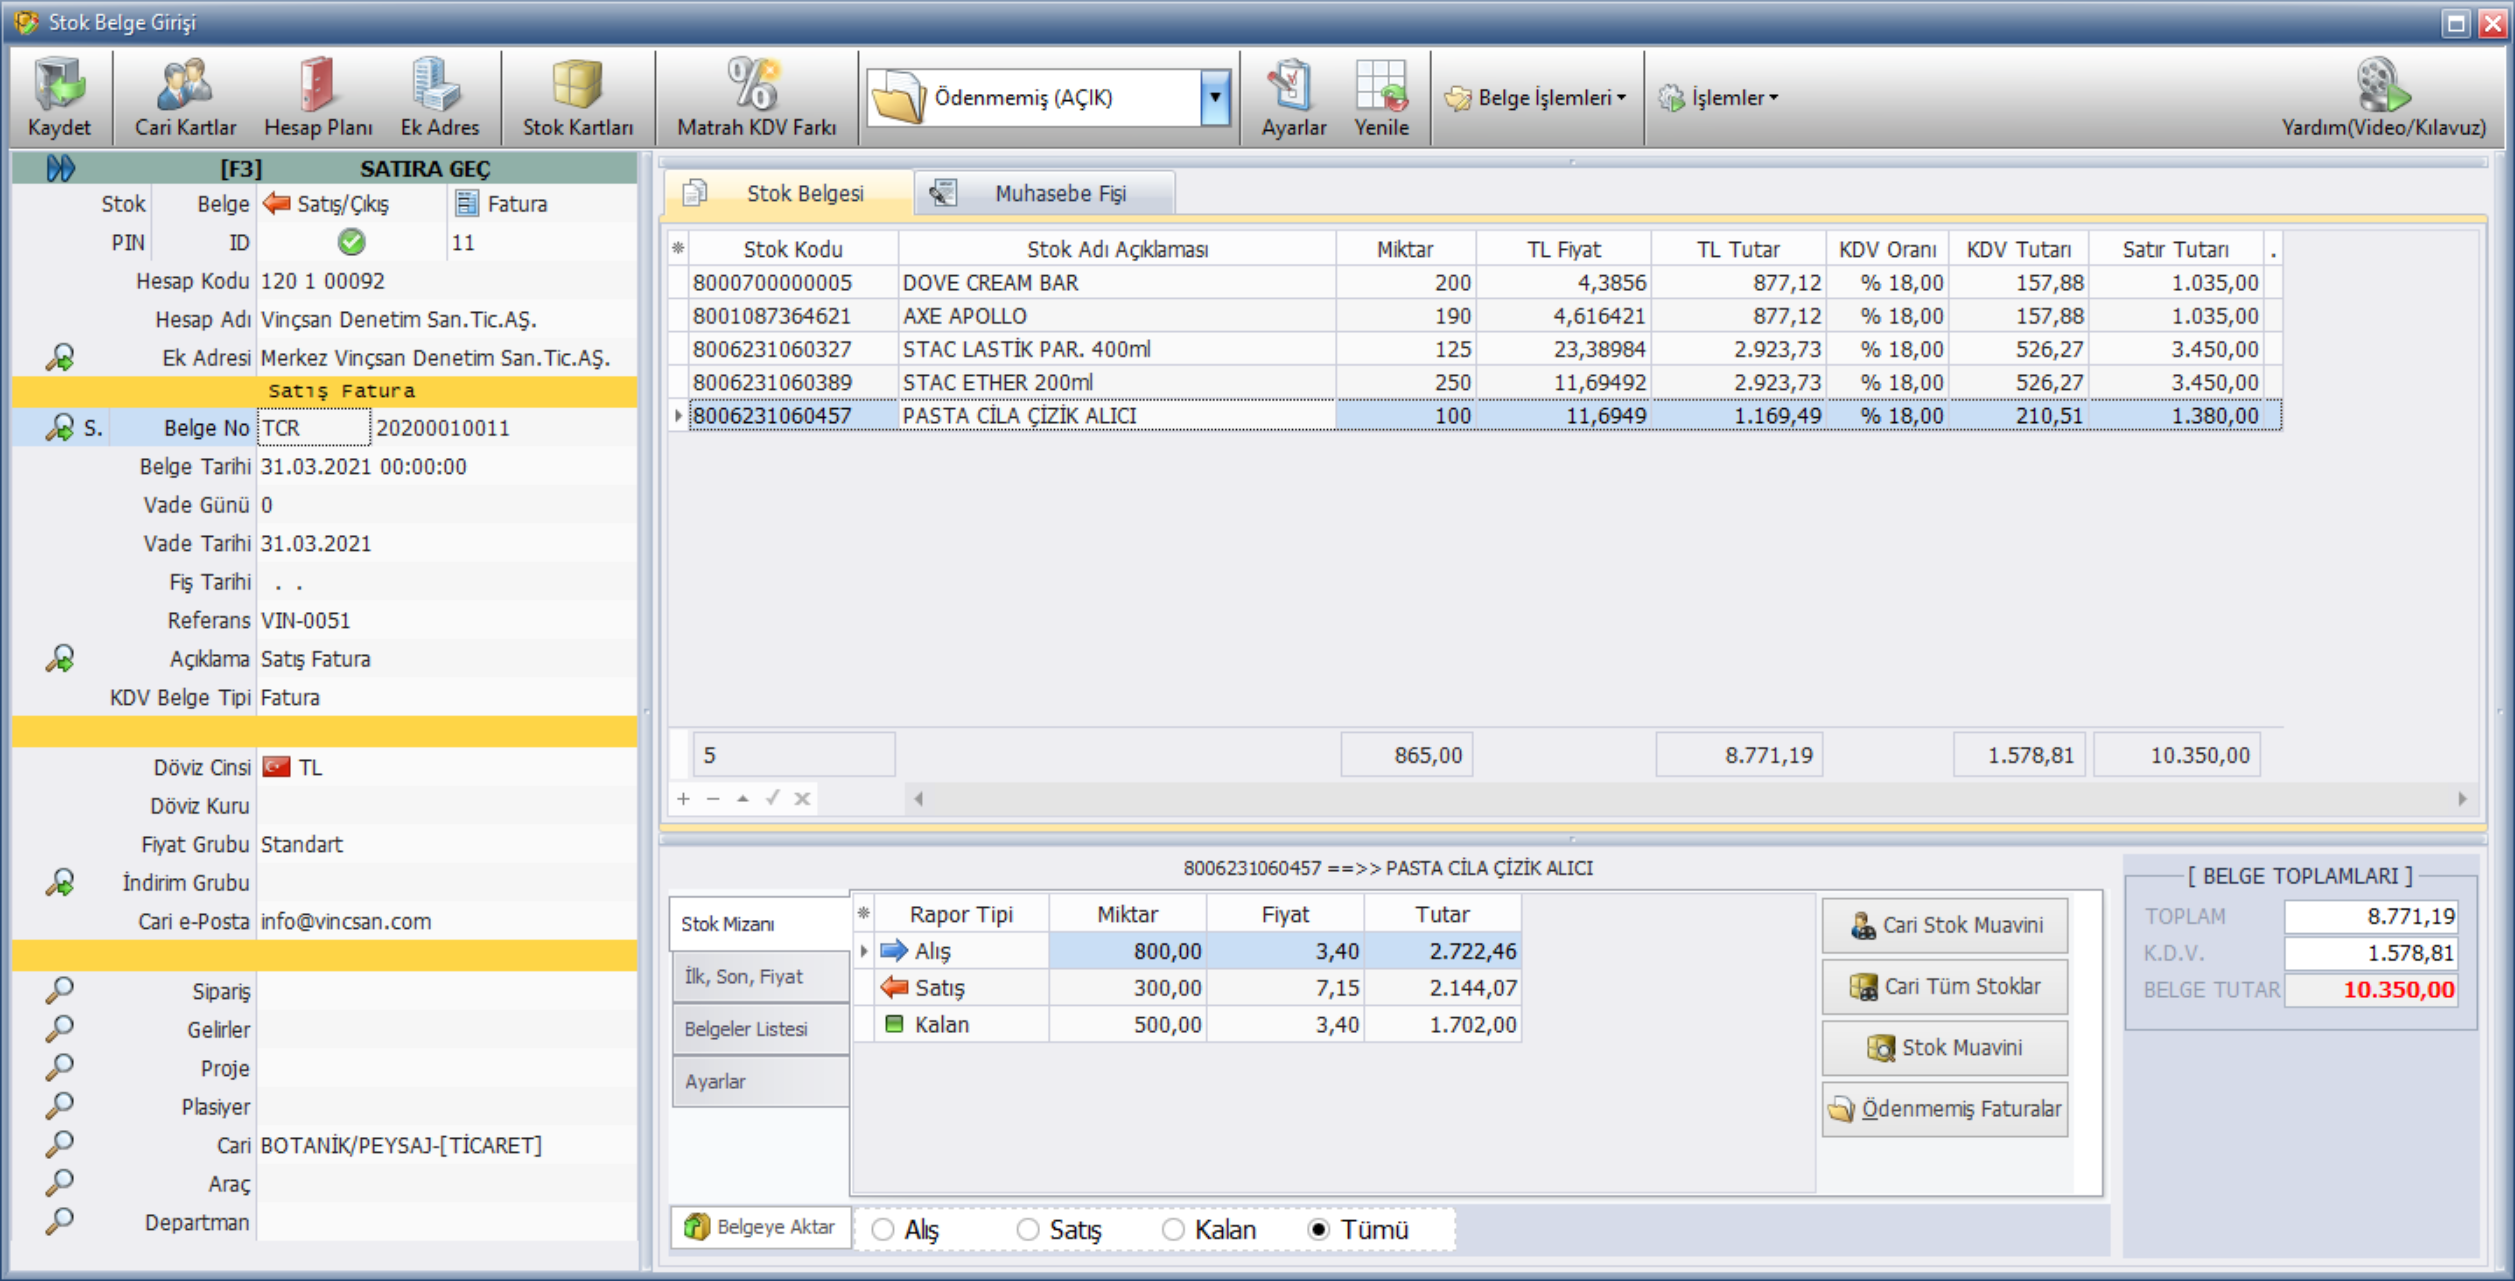The width and height of the screenshot is (2515, 1281).
Task: Click the KDV Oranı column header
Action: (x=1887, y=248)
